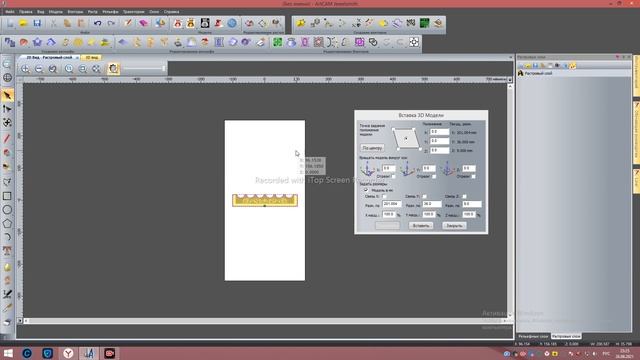Toggle the Связь X checkbox
The image size is (640, 360).
point(384,197)
